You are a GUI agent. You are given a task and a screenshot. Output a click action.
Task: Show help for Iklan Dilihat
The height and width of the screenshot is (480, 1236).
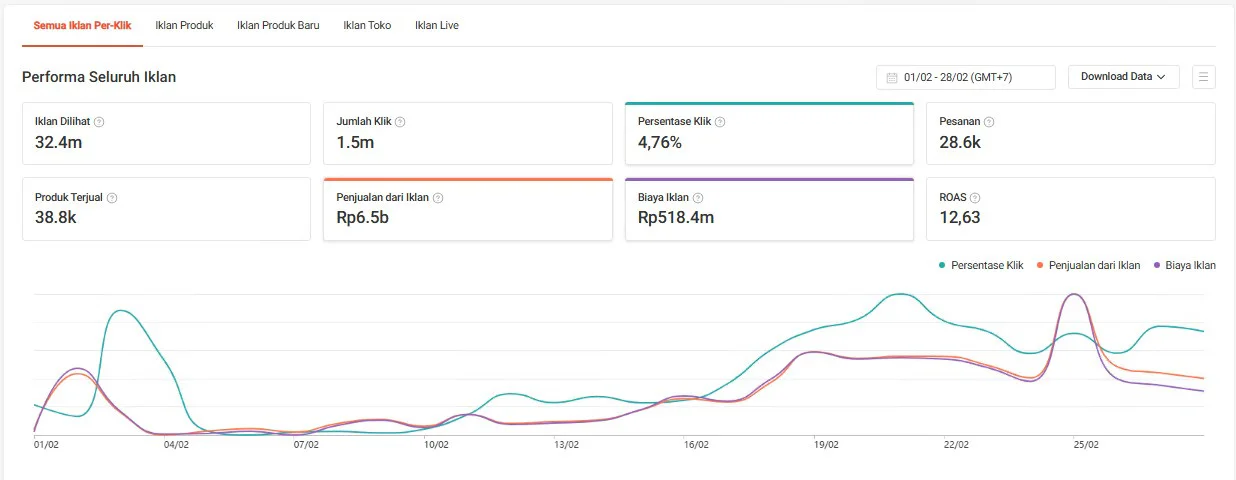coord(99,122)
